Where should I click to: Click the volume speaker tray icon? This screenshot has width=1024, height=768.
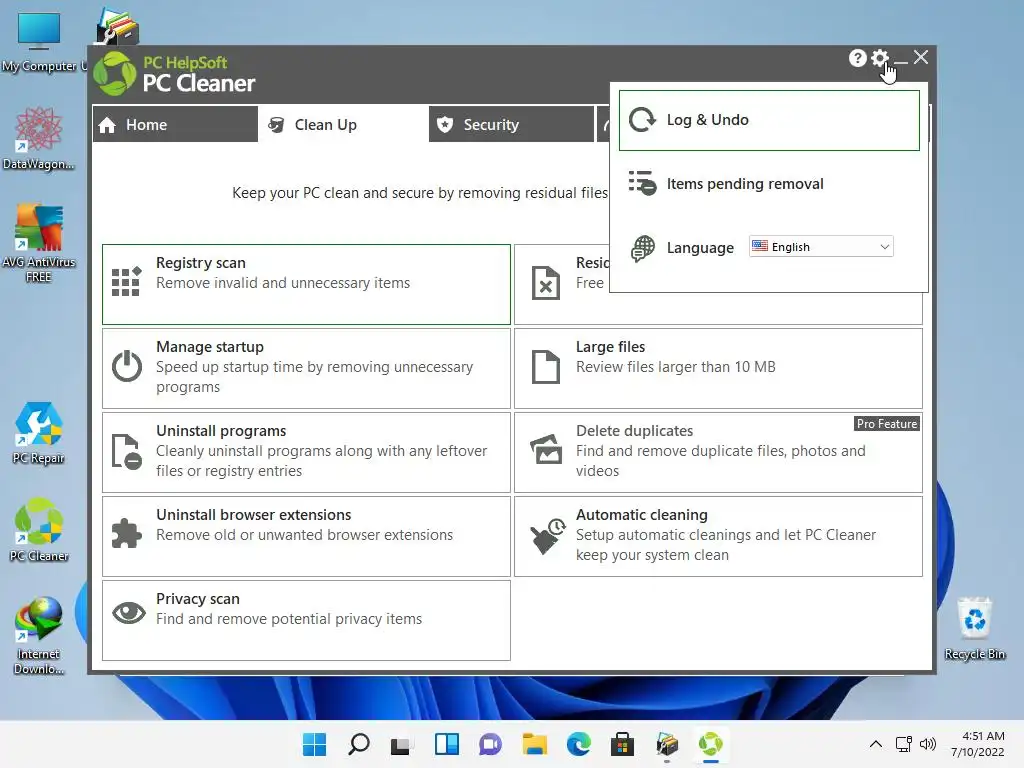point(927,744)
